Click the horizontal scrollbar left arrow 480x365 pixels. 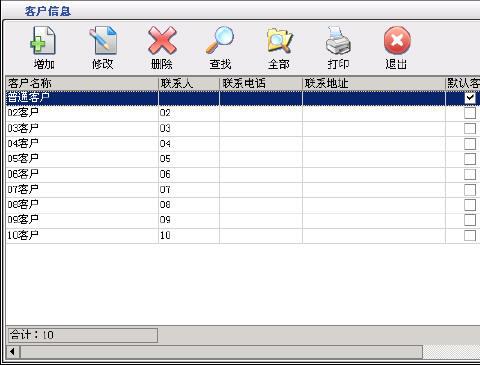coord(13,352)
